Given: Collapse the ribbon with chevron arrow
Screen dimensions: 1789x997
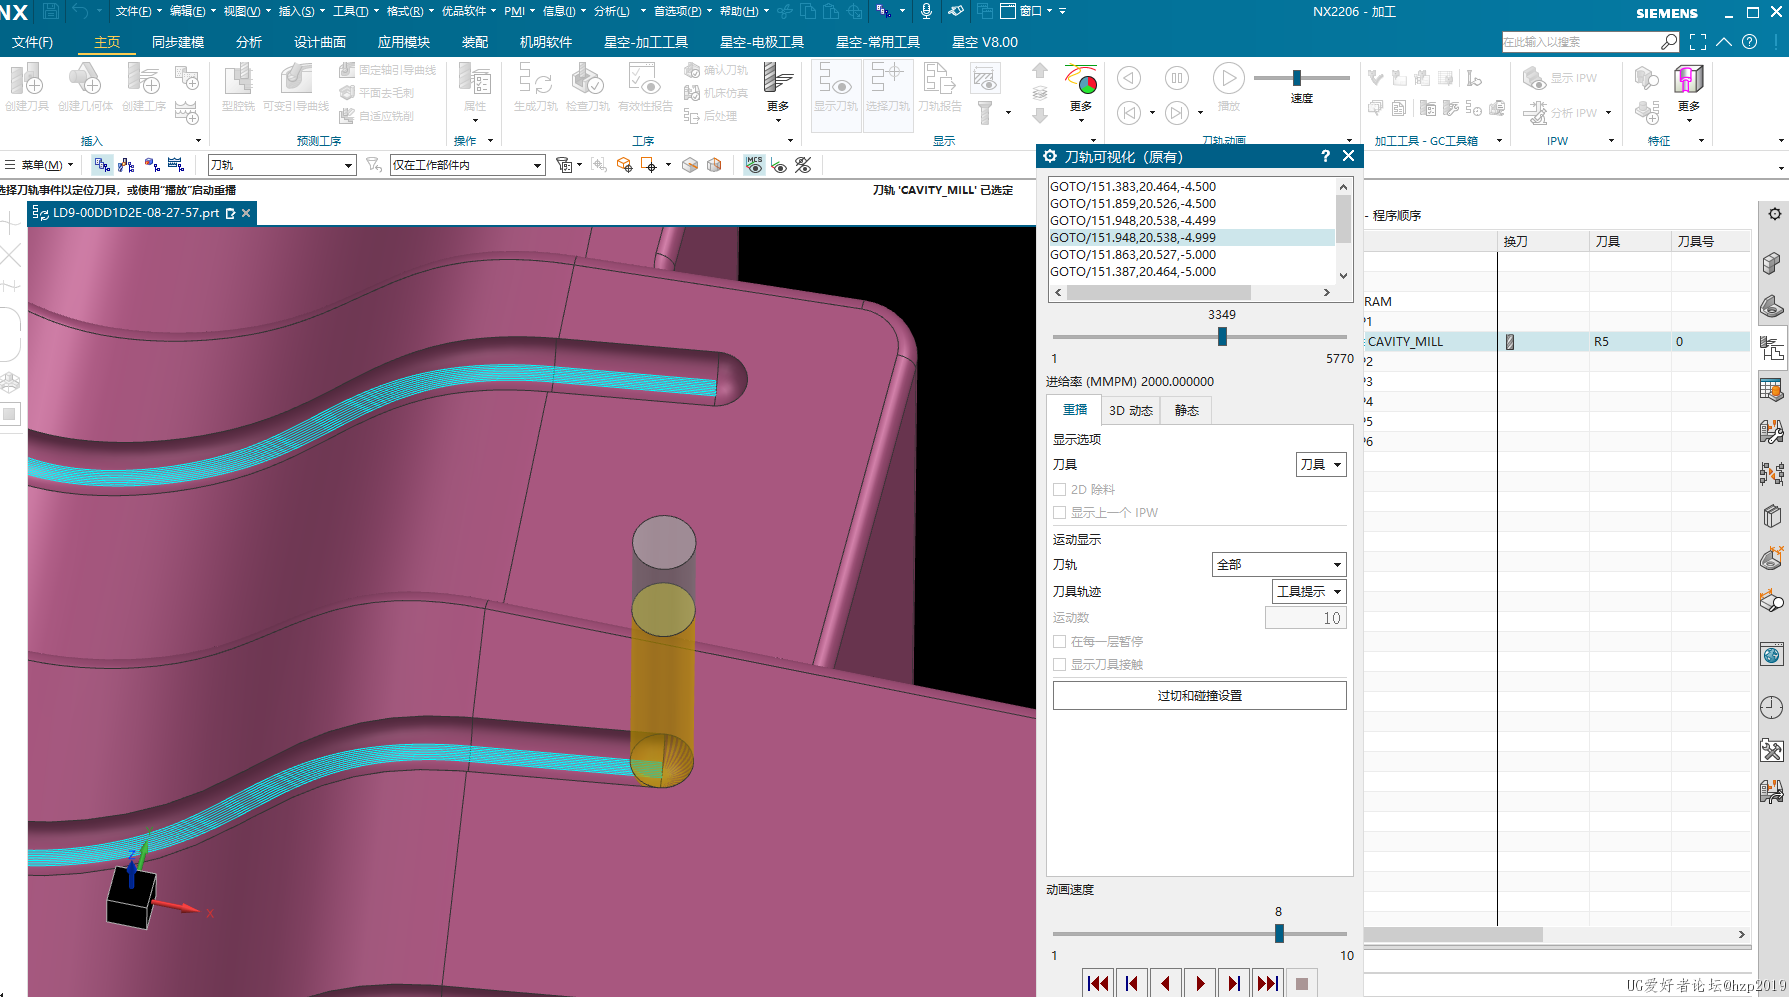Looking at the screenshot, I should tap(1724, 42).
